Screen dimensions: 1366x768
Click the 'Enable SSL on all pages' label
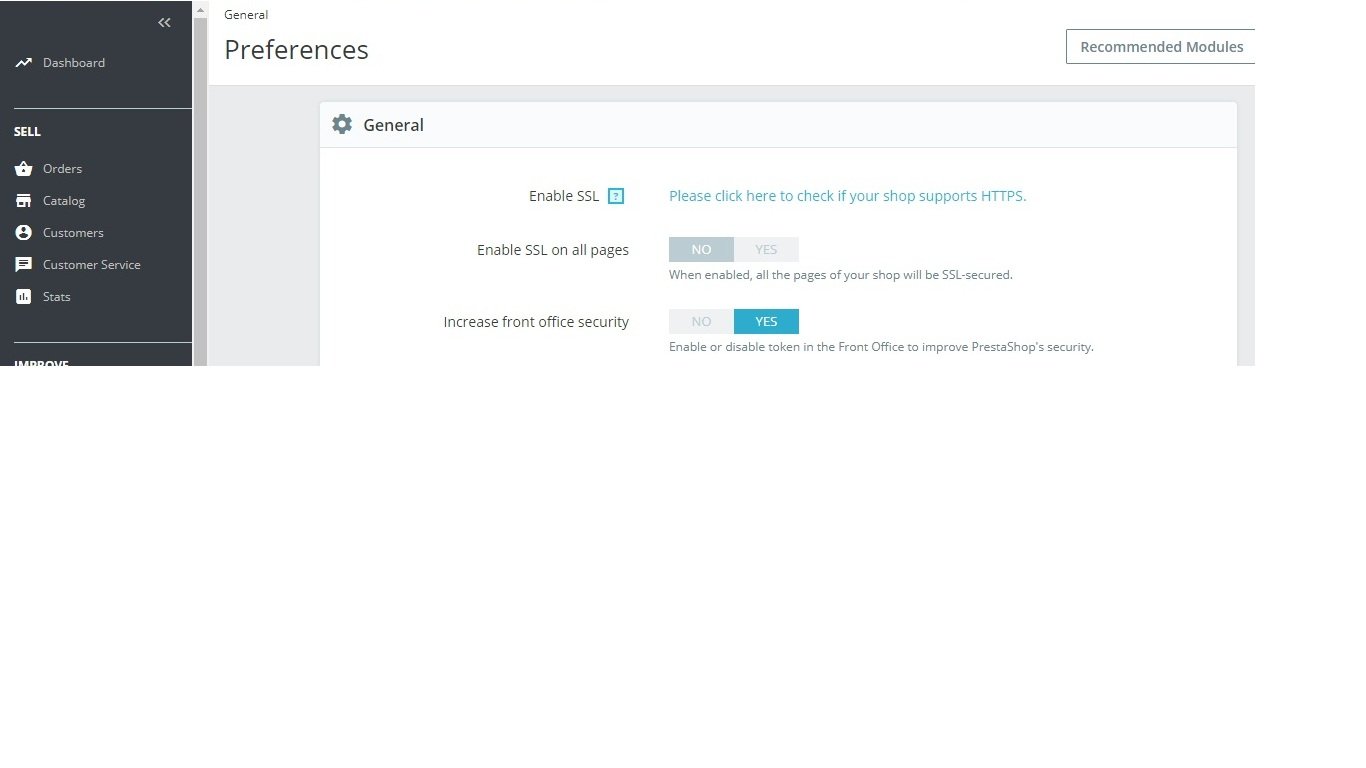point(553,250)
